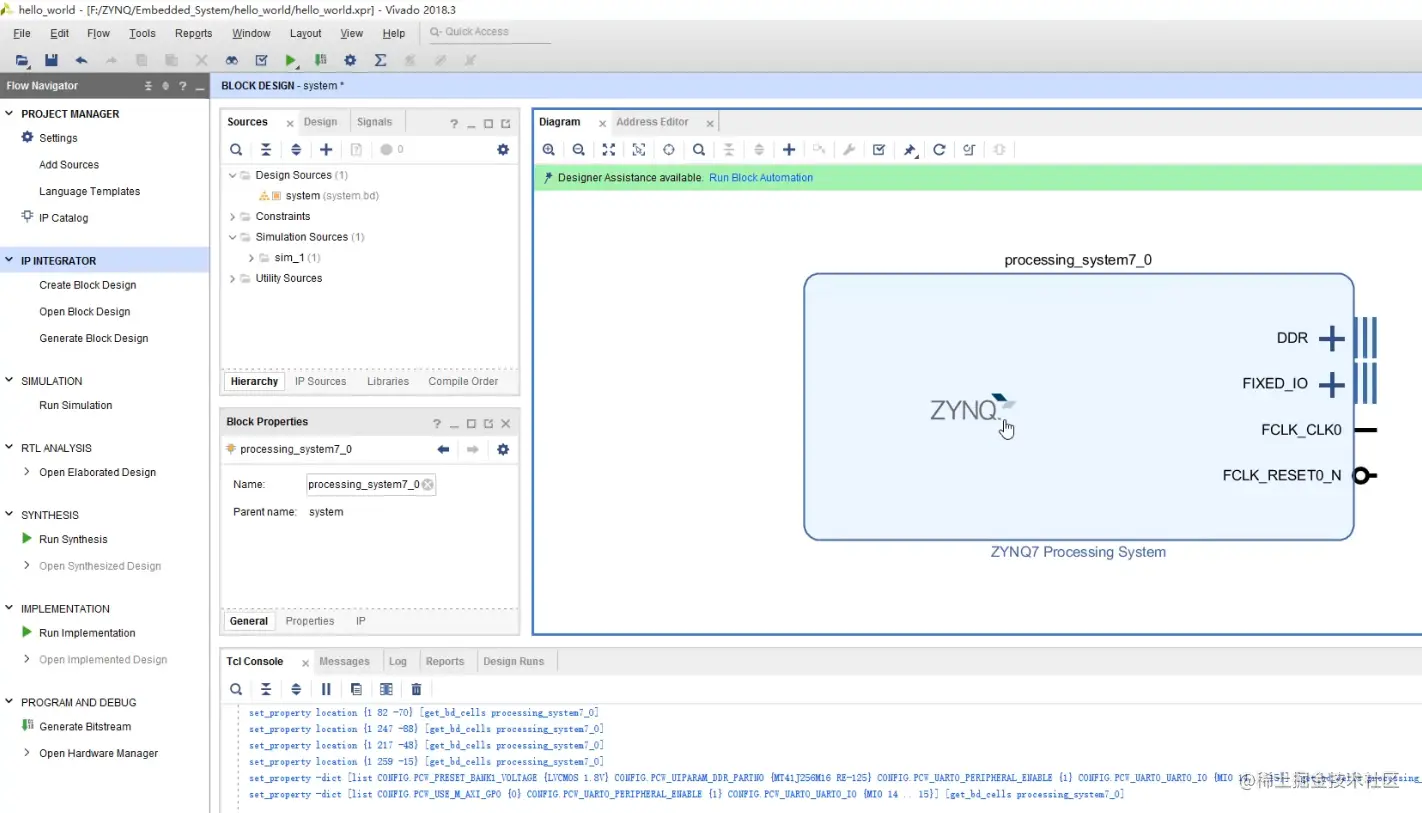The width and height of the screenshot is (1422, 813).
Task: Open the Reports menu
Action: 193,33
